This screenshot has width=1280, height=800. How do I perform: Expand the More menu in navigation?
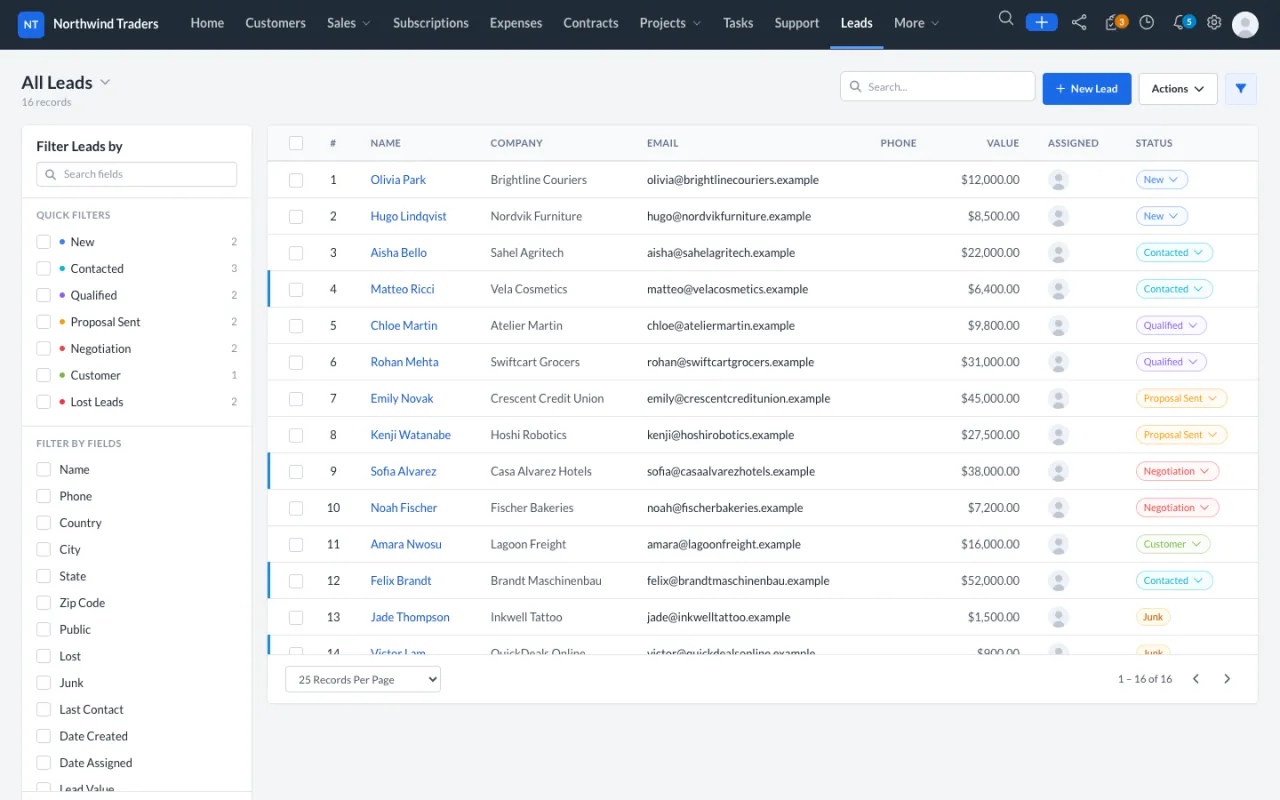pos(917,23)
